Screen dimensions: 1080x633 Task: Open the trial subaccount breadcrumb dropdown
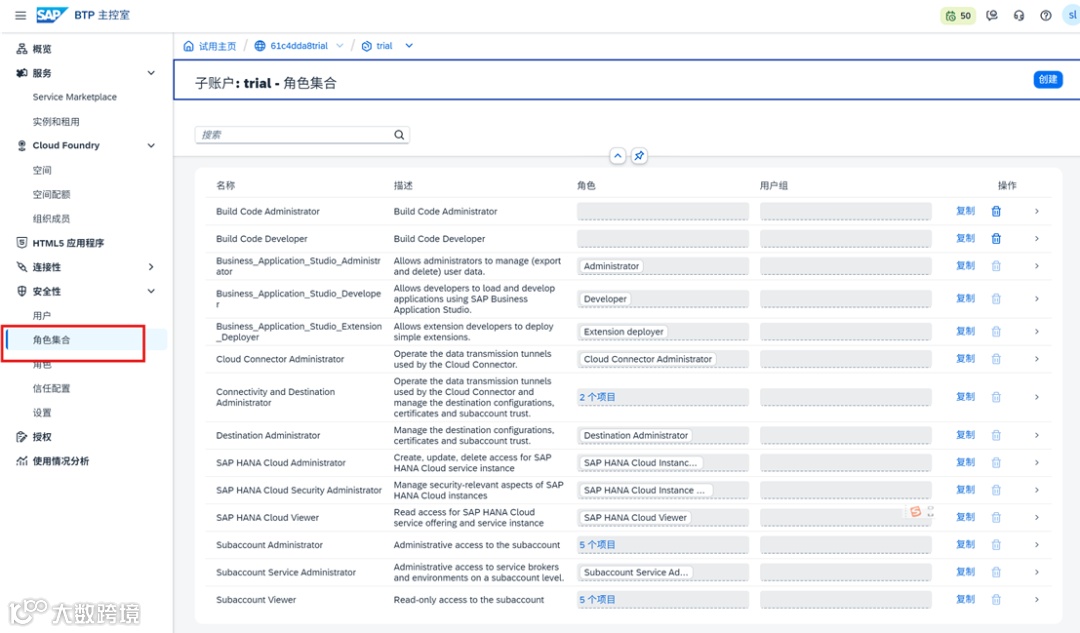[x=409, y=46]
